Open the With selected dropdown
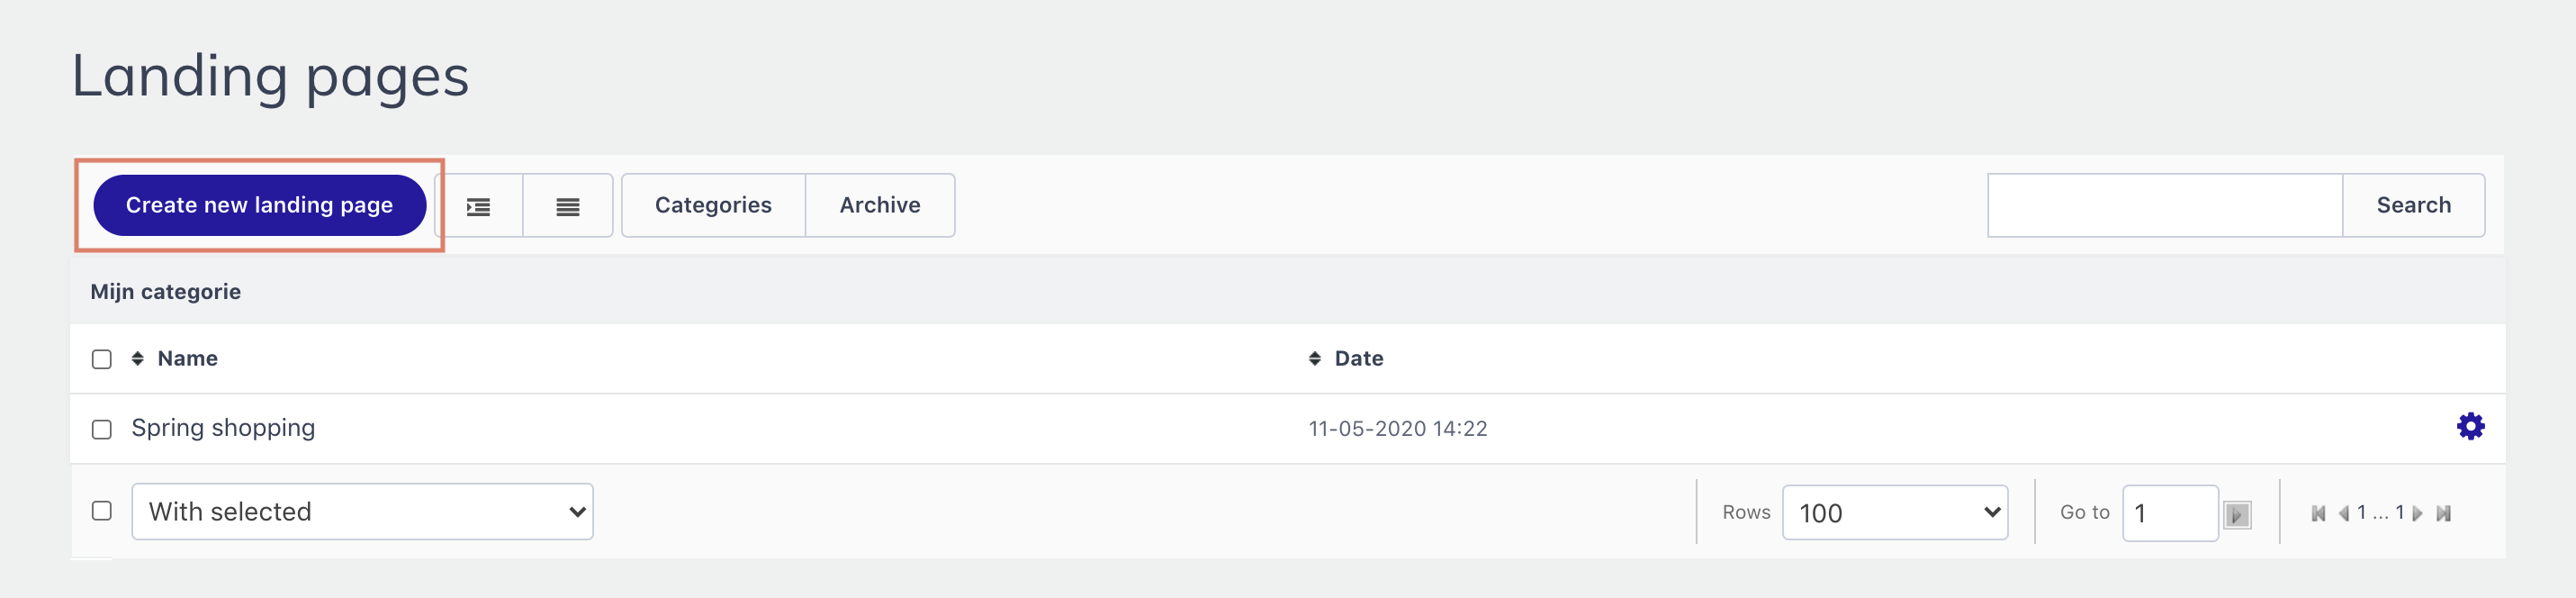Screen dimensions: 2576x598 point(363,512)
